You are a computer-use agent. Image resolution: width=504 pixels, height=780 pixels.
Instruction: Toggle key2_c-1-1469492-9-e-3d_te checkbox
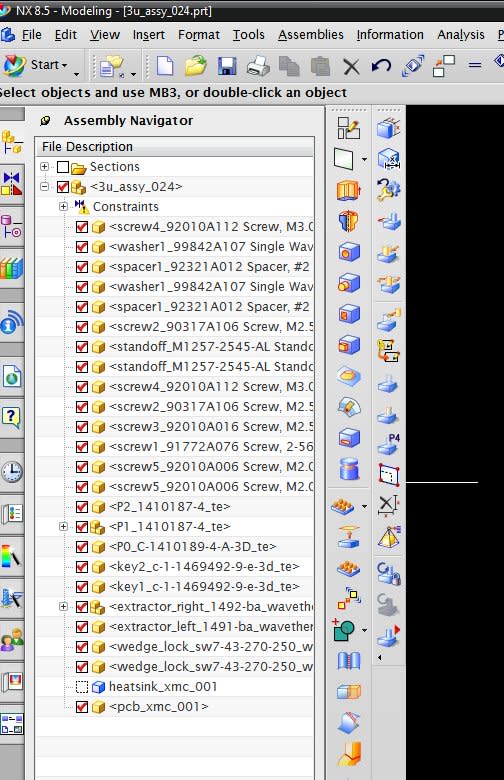point(82,567)
